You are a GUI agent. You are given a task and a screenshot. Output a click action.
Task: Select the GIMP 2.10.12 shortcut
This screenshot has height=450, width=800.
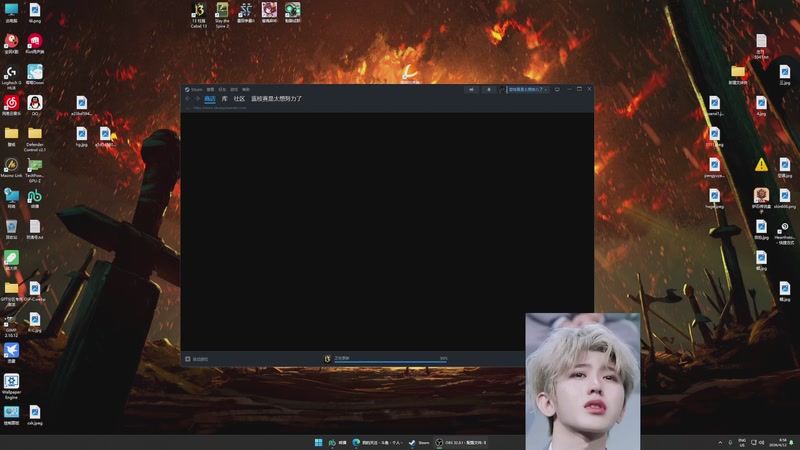click(11, 326)
